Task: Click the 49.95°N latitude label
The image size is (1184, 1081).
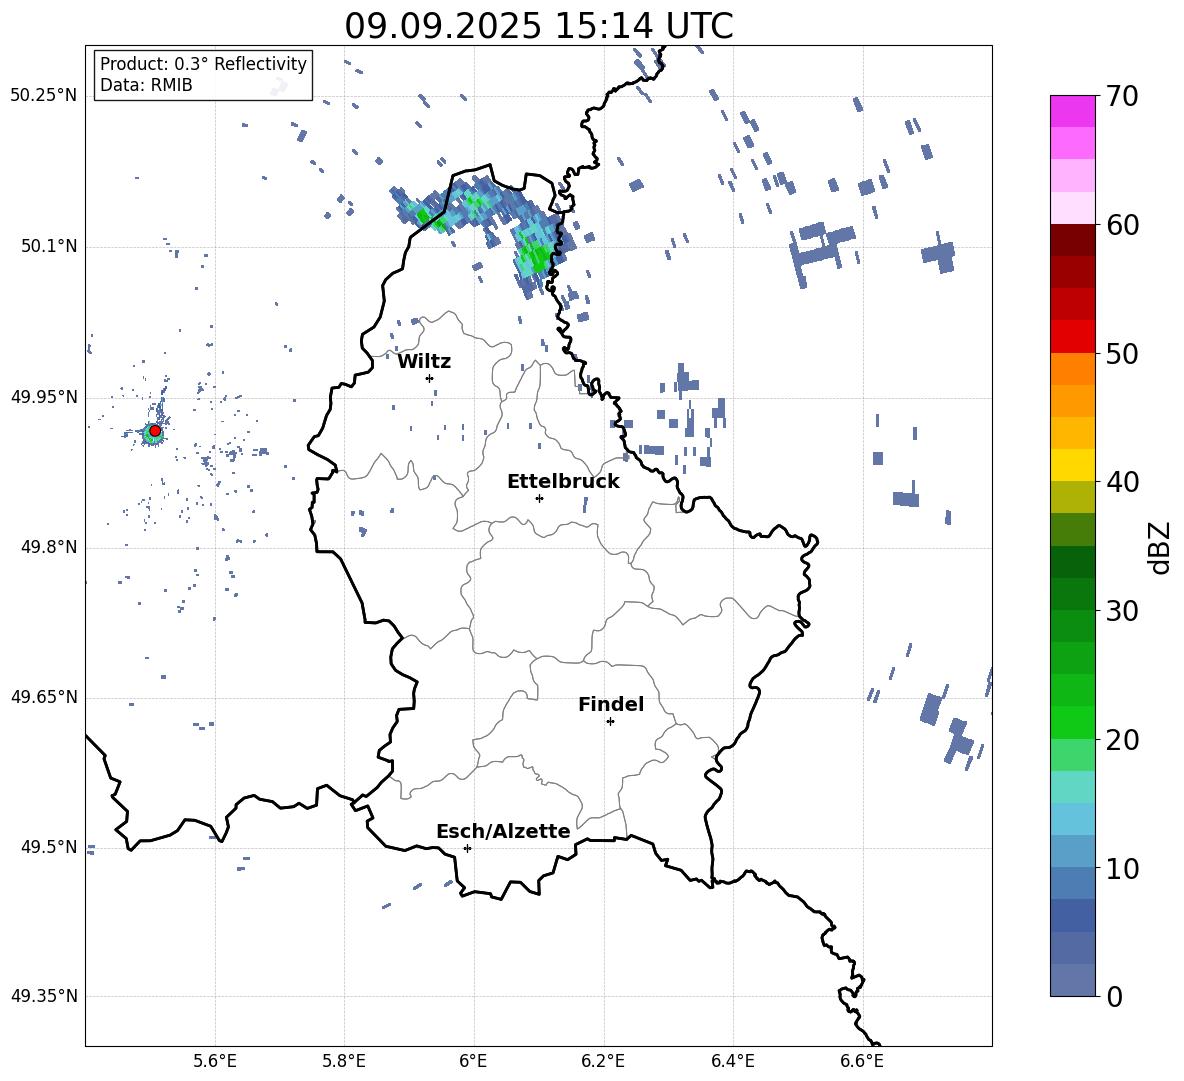Action: coord(44,397)
